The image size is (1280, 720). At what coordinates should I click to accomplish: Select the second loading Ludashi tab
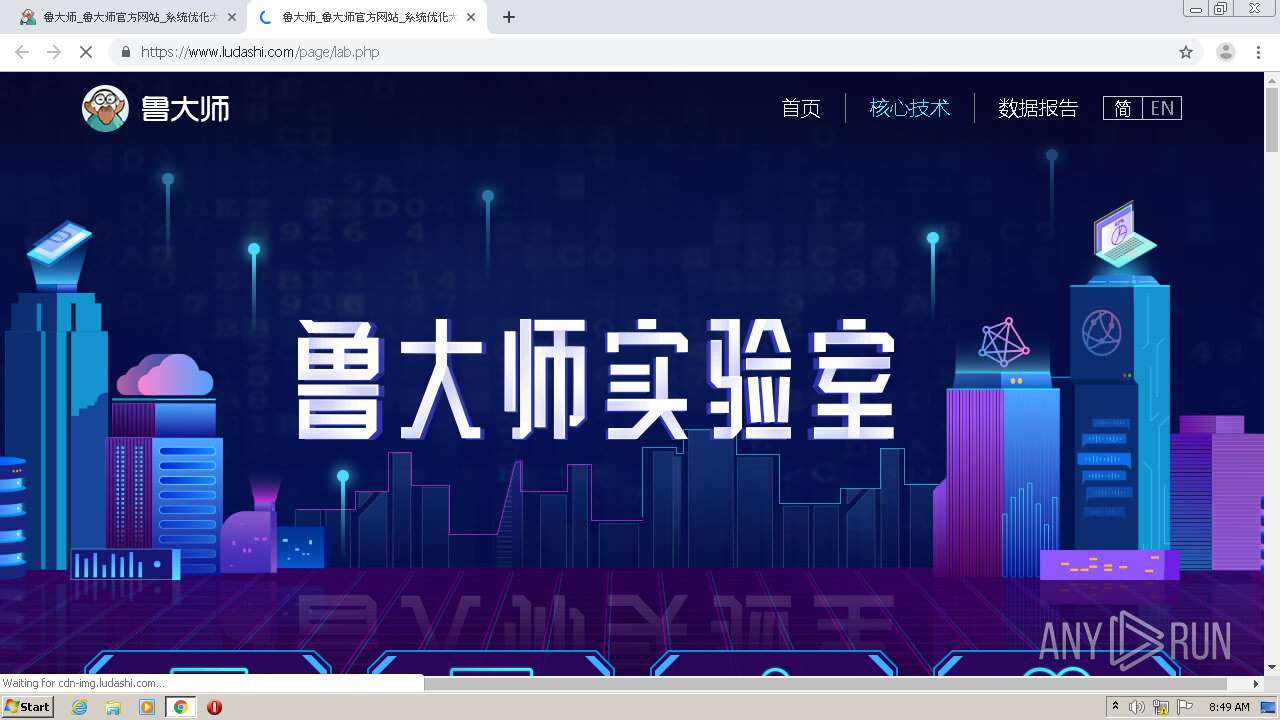click(x=365, y=17)
